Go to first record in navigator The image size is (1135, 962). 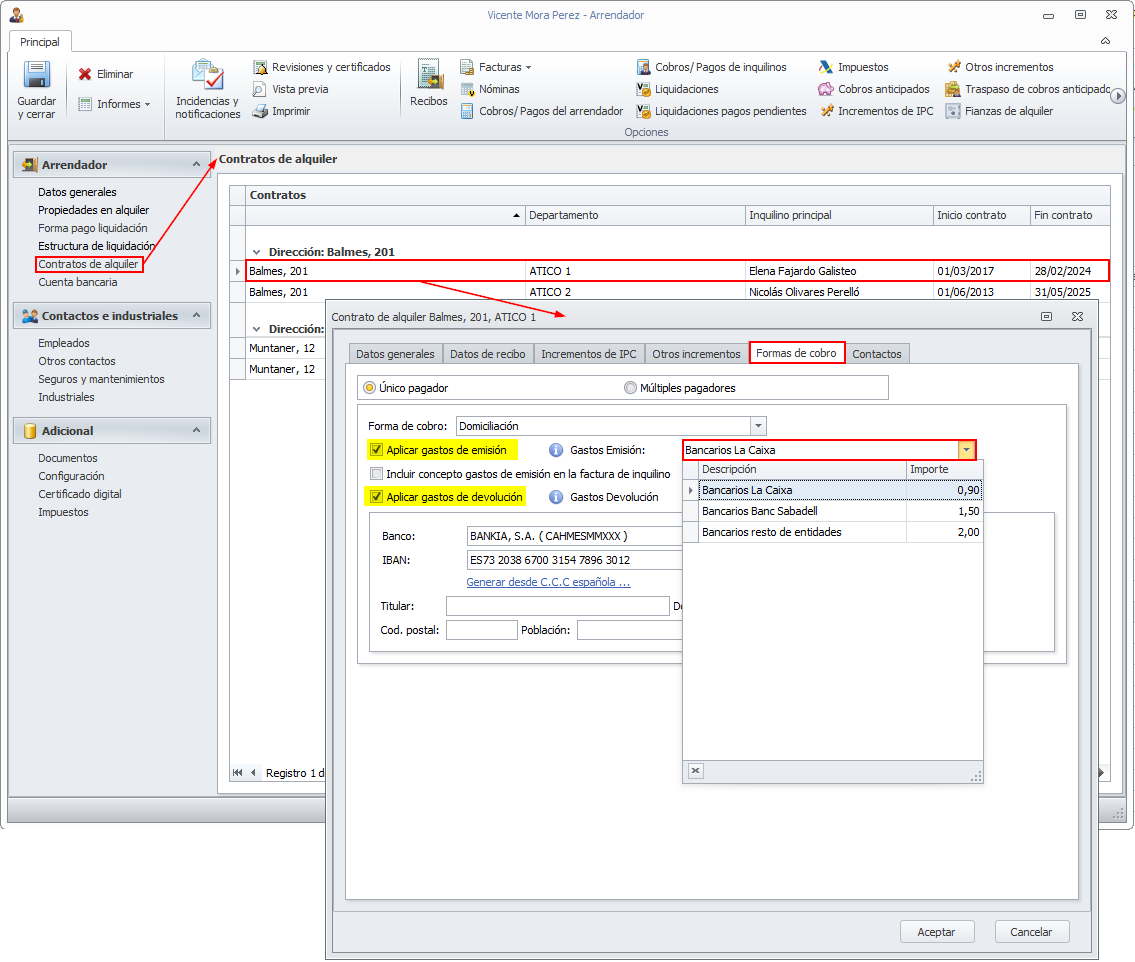[237, 773]
